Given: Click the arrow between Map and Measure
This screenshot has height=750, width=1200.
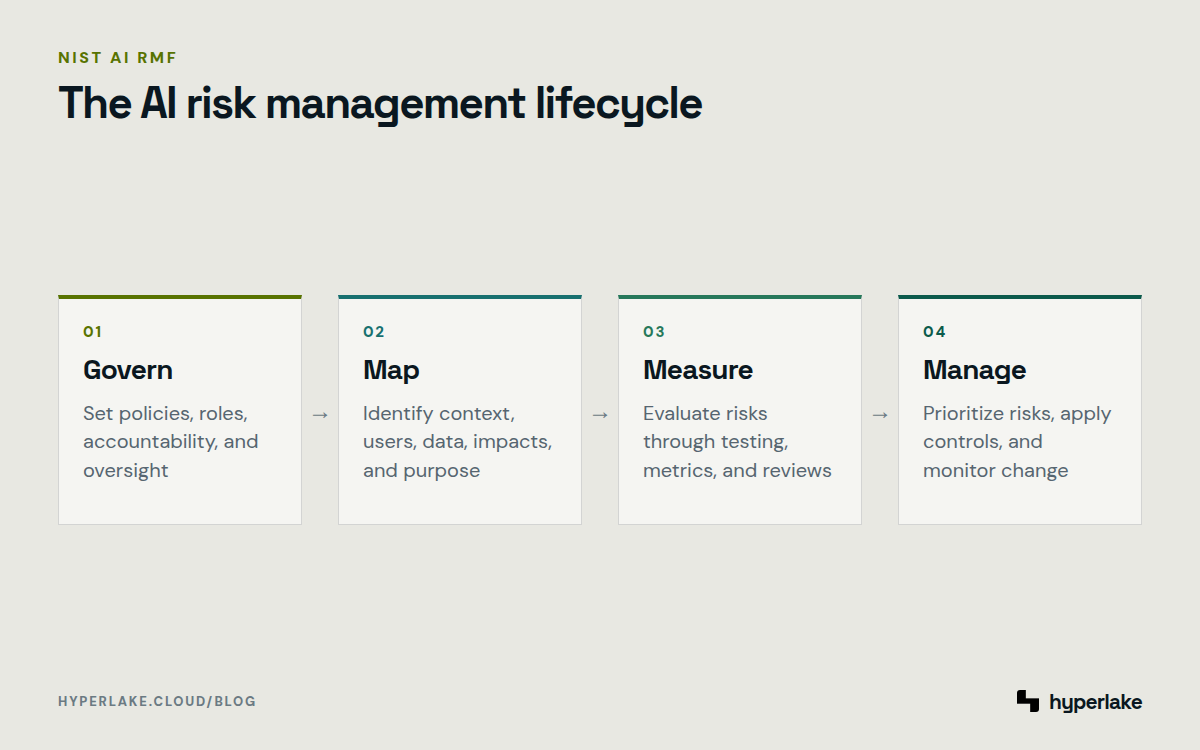Looking at the screenshot, I should coord(600,414).
